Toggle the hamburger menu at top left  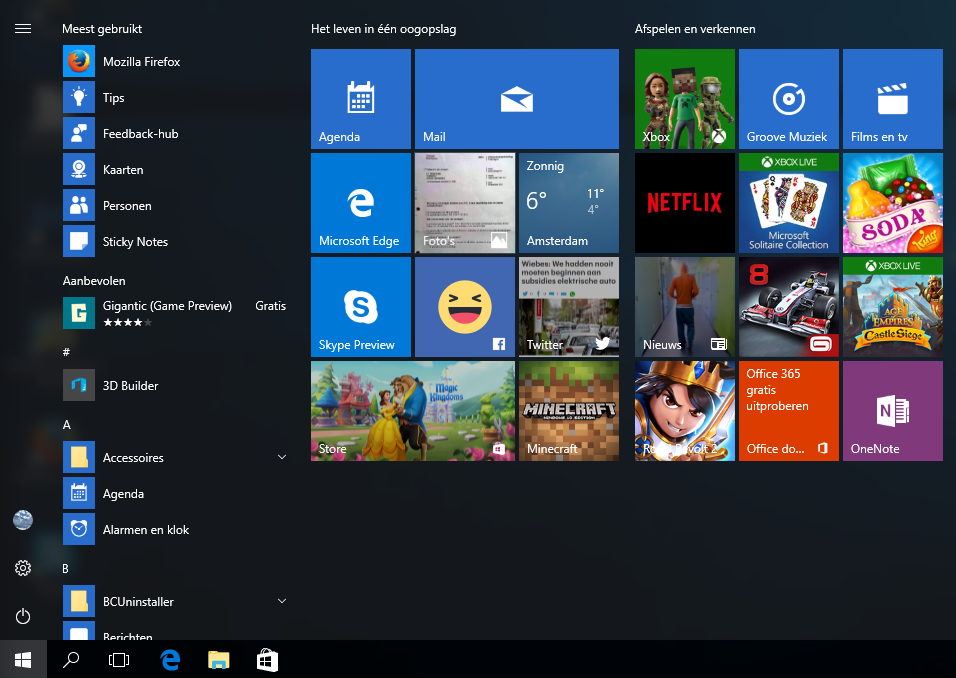(x=23, y=28)
